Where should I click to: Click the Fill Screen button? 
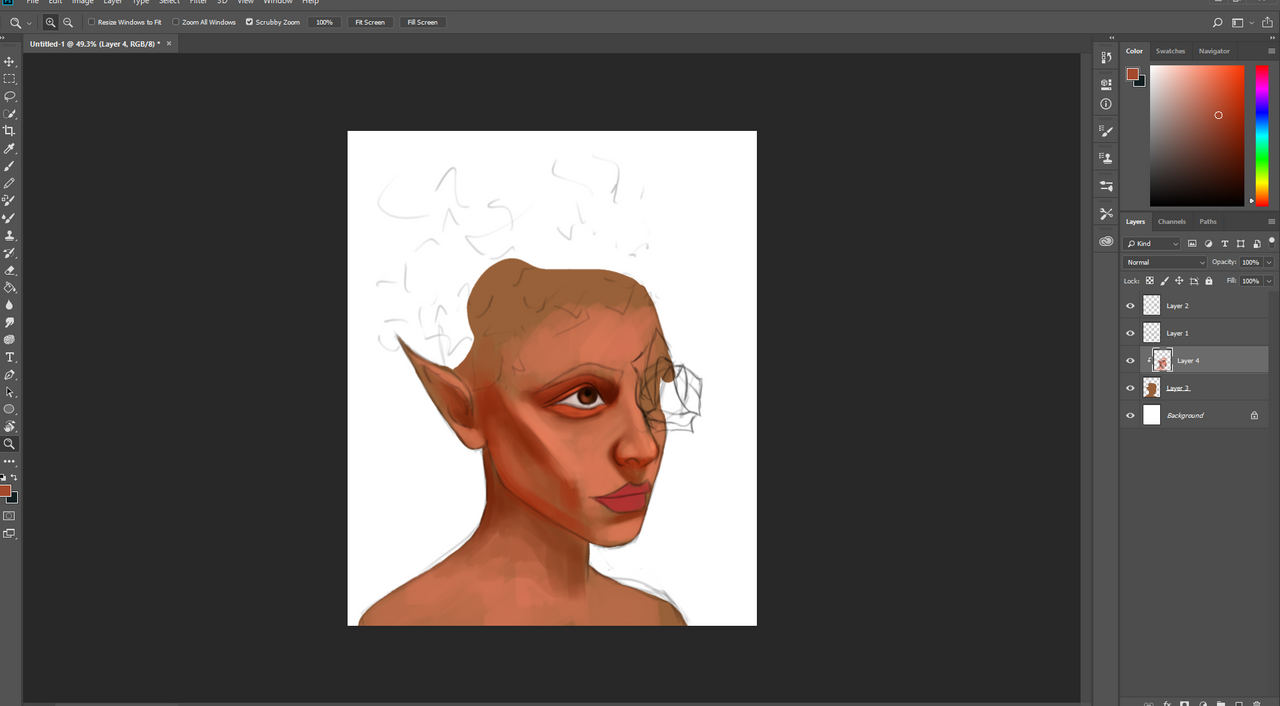point(422,22)
